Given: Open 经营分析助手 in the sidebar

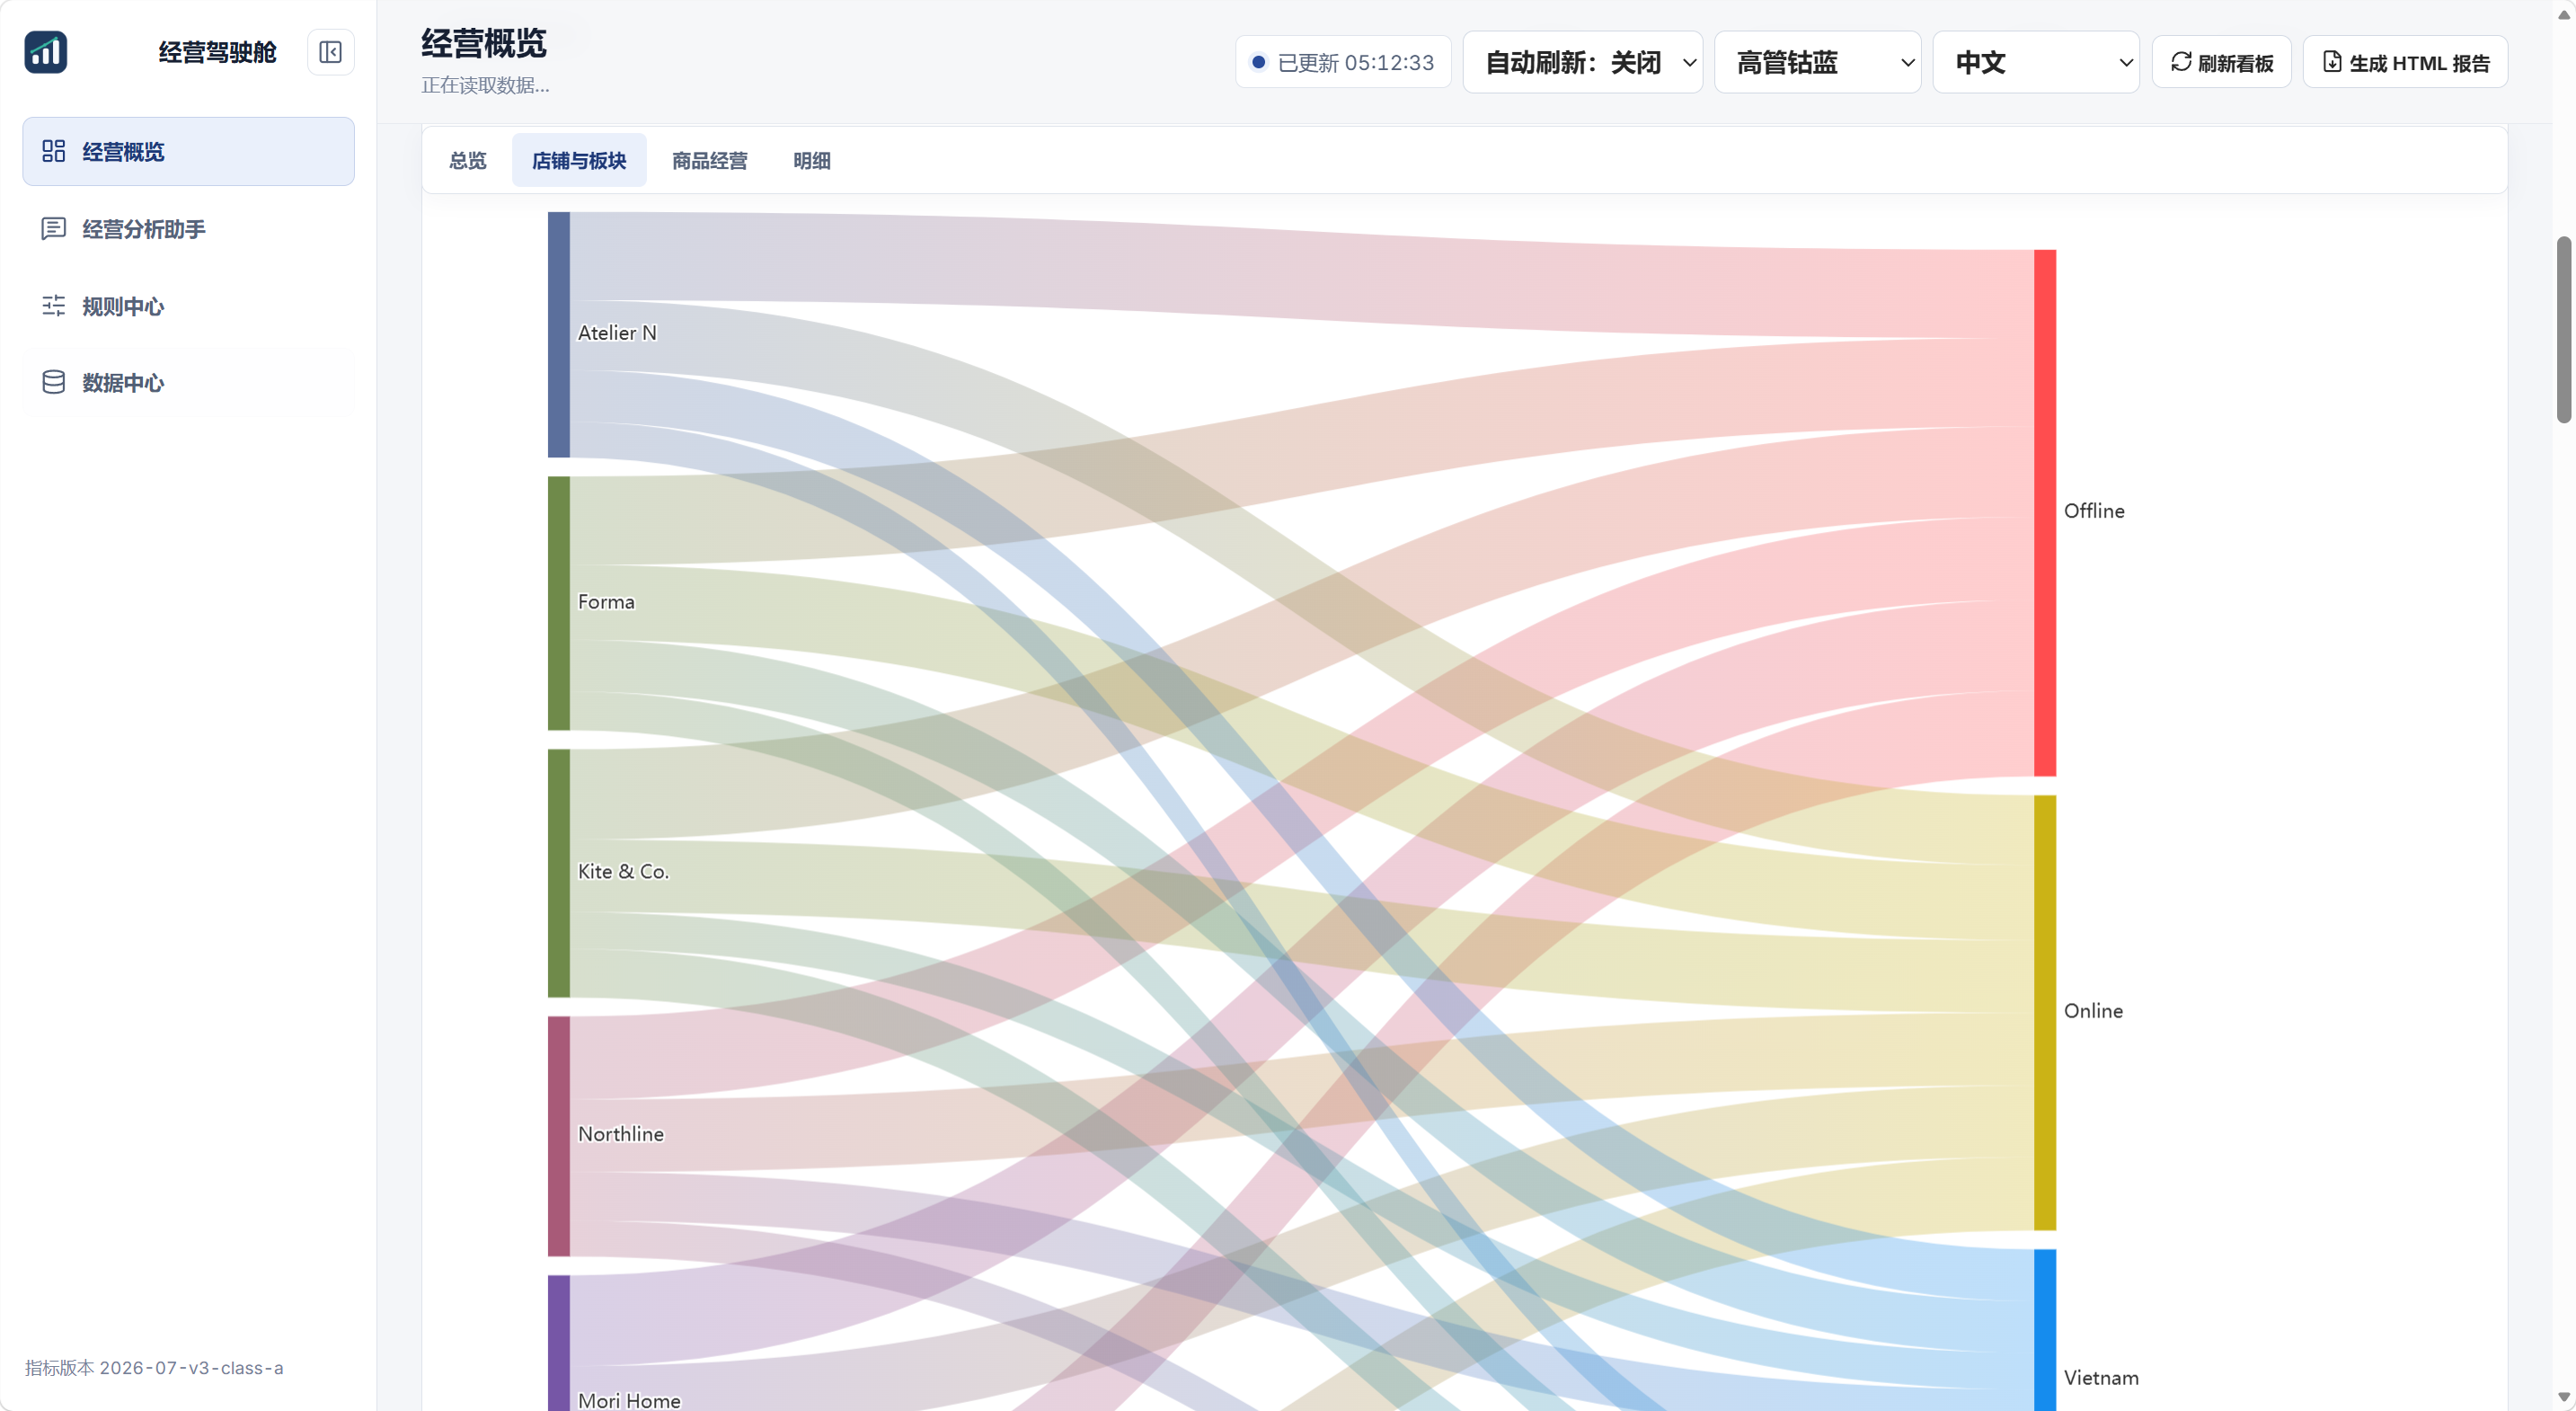Looking at the screenshot, I should tap(189, 229).
